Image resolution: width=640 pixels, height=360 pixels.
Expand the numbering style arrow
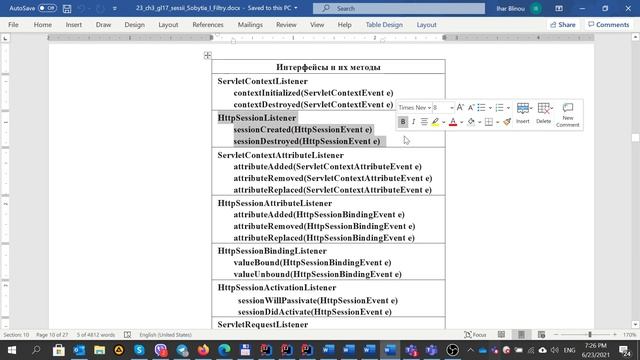508,108
